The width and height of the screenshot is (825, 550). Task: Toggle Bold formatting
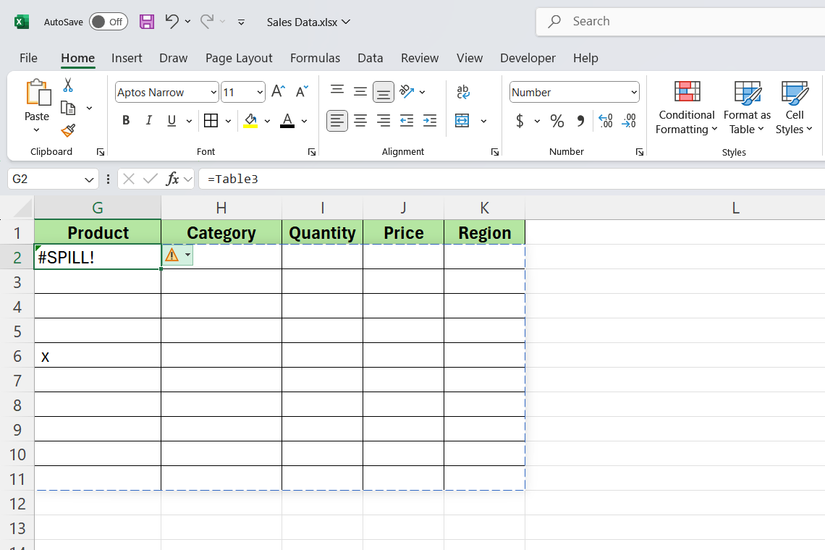(x=126, y=121)
